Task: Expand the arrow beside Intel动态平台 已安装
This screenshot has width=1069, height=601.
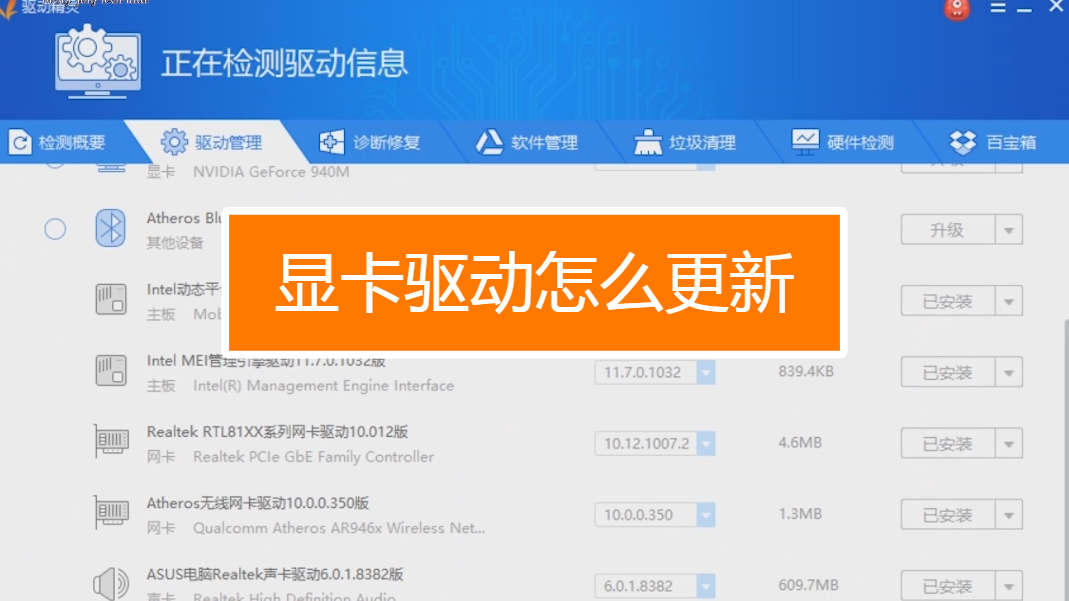Action: point(1009,301)
